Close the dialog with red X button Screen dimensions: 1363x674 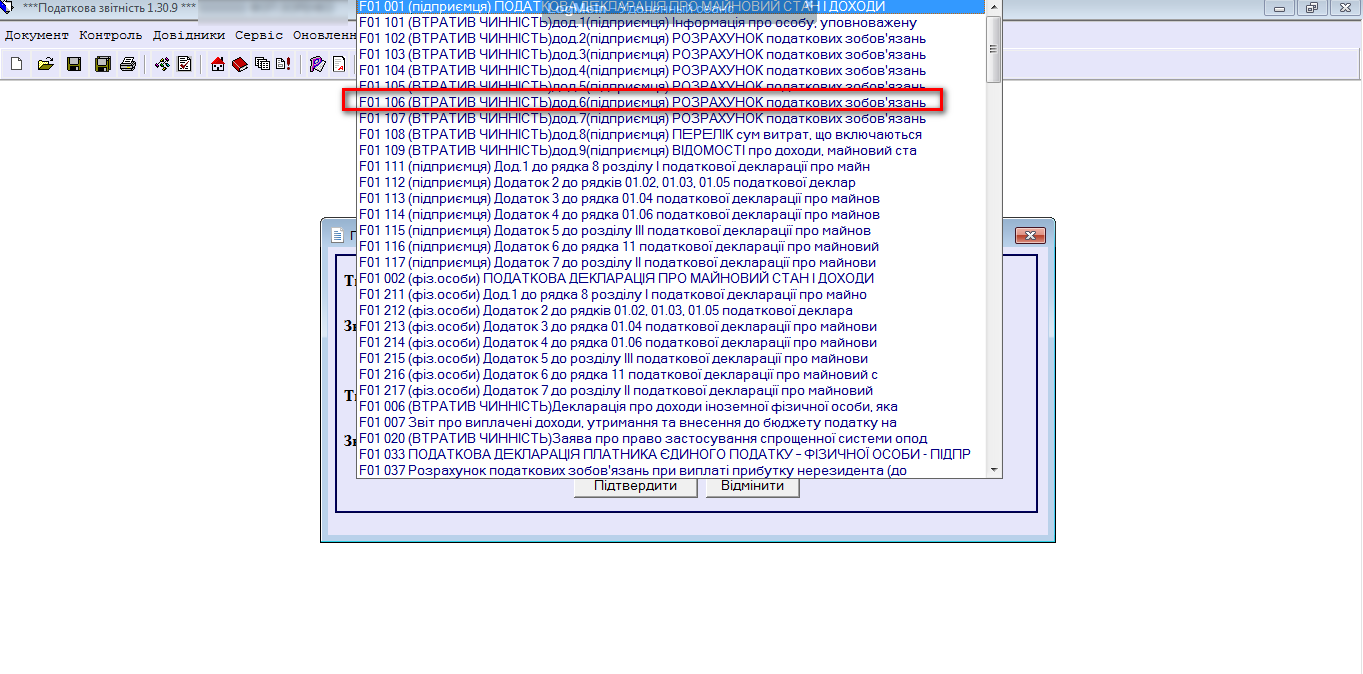1030,235
